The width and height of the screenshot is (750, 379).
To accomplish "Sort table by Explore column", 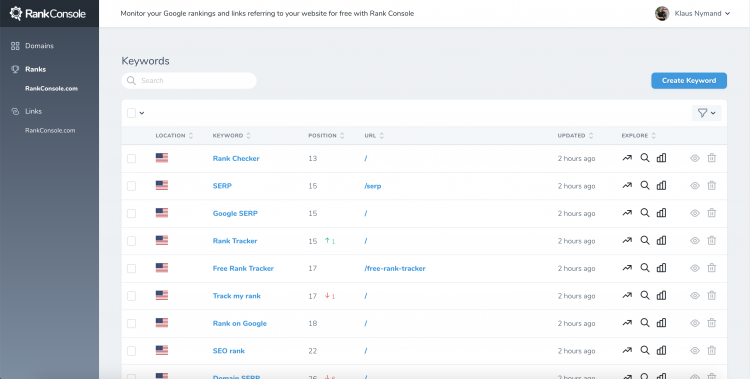I will [x=639, y=135].
